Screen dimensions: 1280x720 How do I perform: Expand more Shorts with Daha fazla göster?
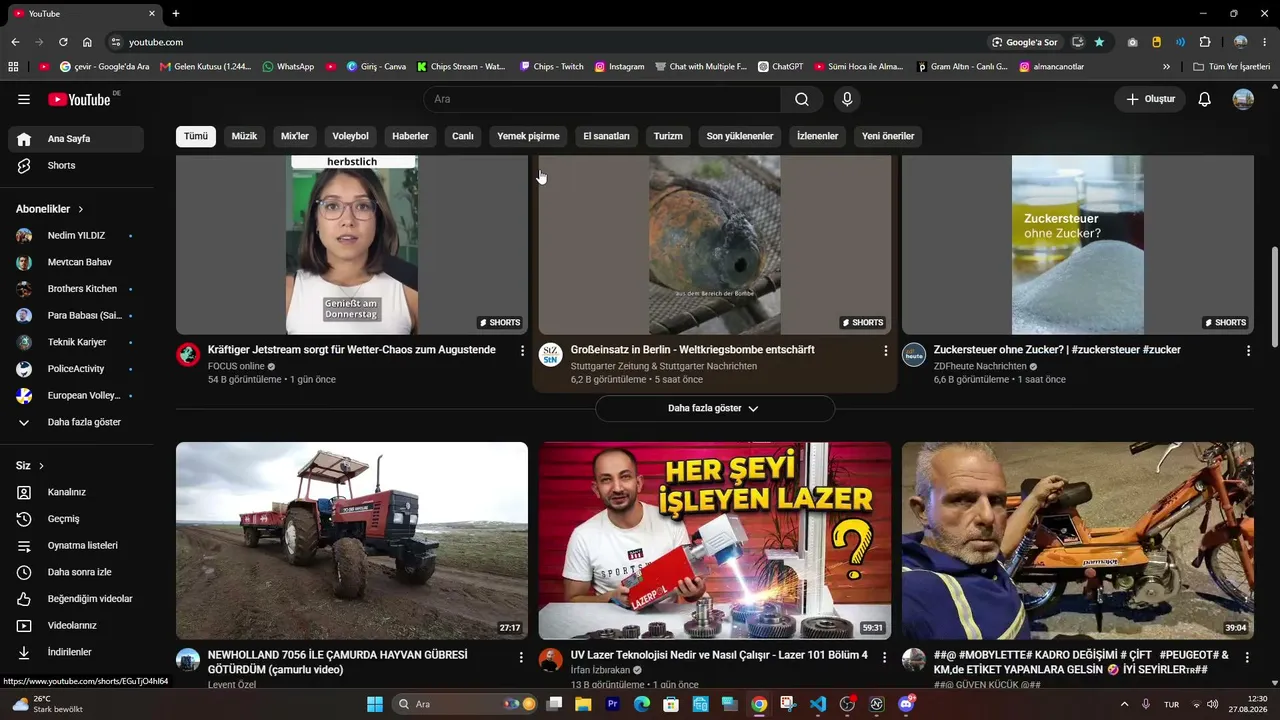click(714, 408)
